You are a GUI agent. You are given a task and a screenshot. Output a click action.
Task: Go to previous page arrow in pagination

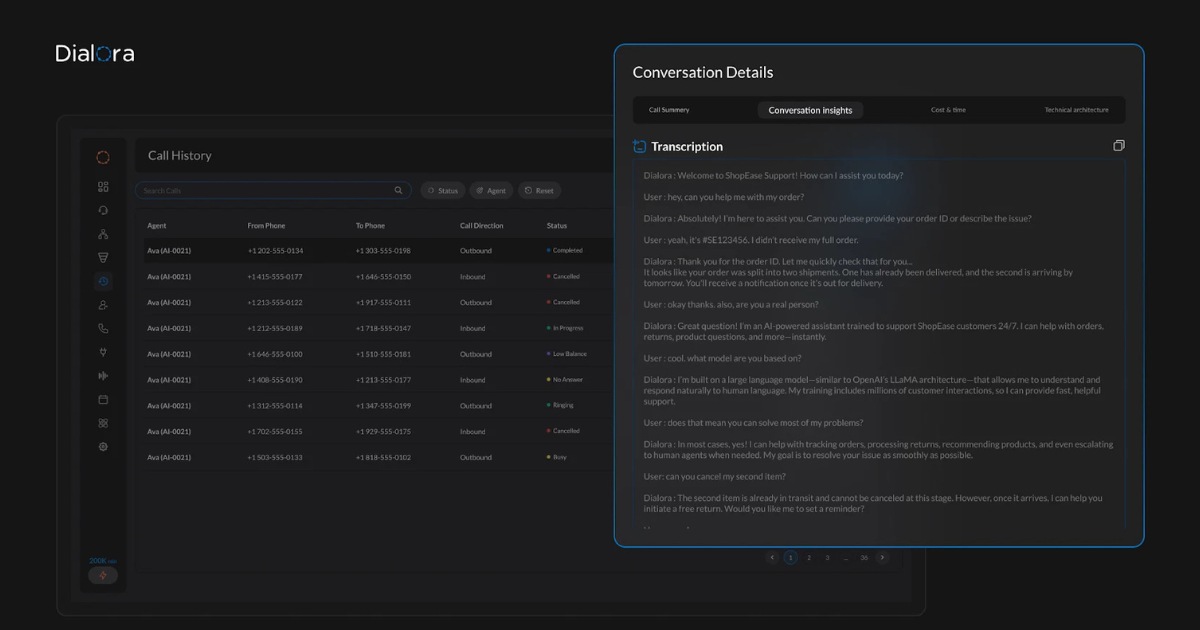(772, 558)
